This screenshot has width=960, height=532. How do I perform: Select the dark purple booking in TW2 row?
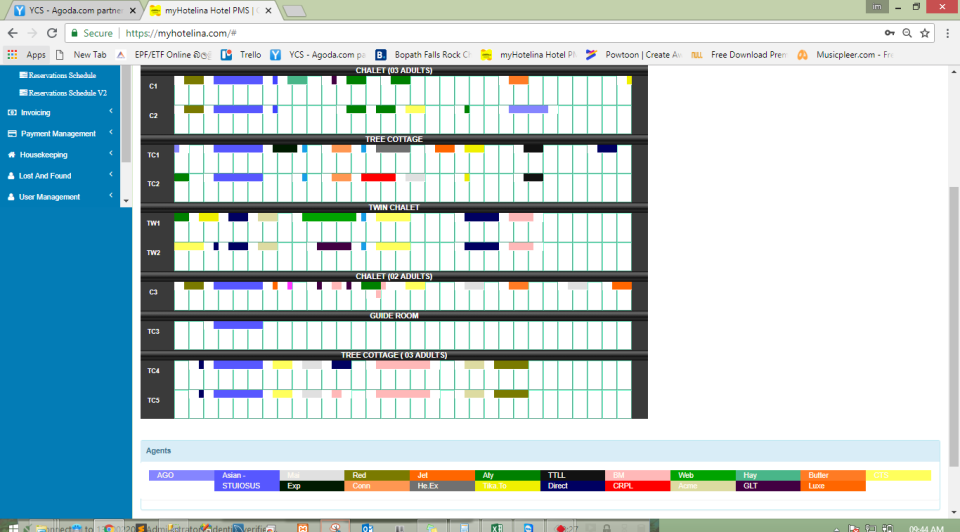[334, 247]
